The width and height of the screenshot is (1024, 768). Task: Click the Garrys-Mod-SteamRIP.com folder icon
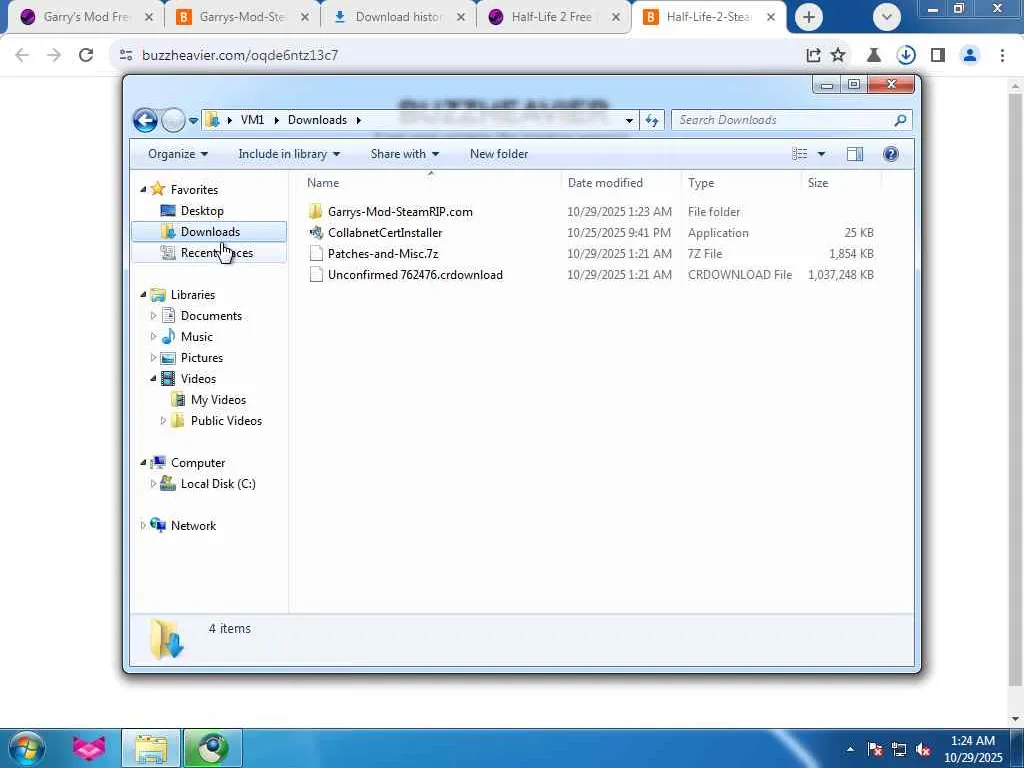316,211
